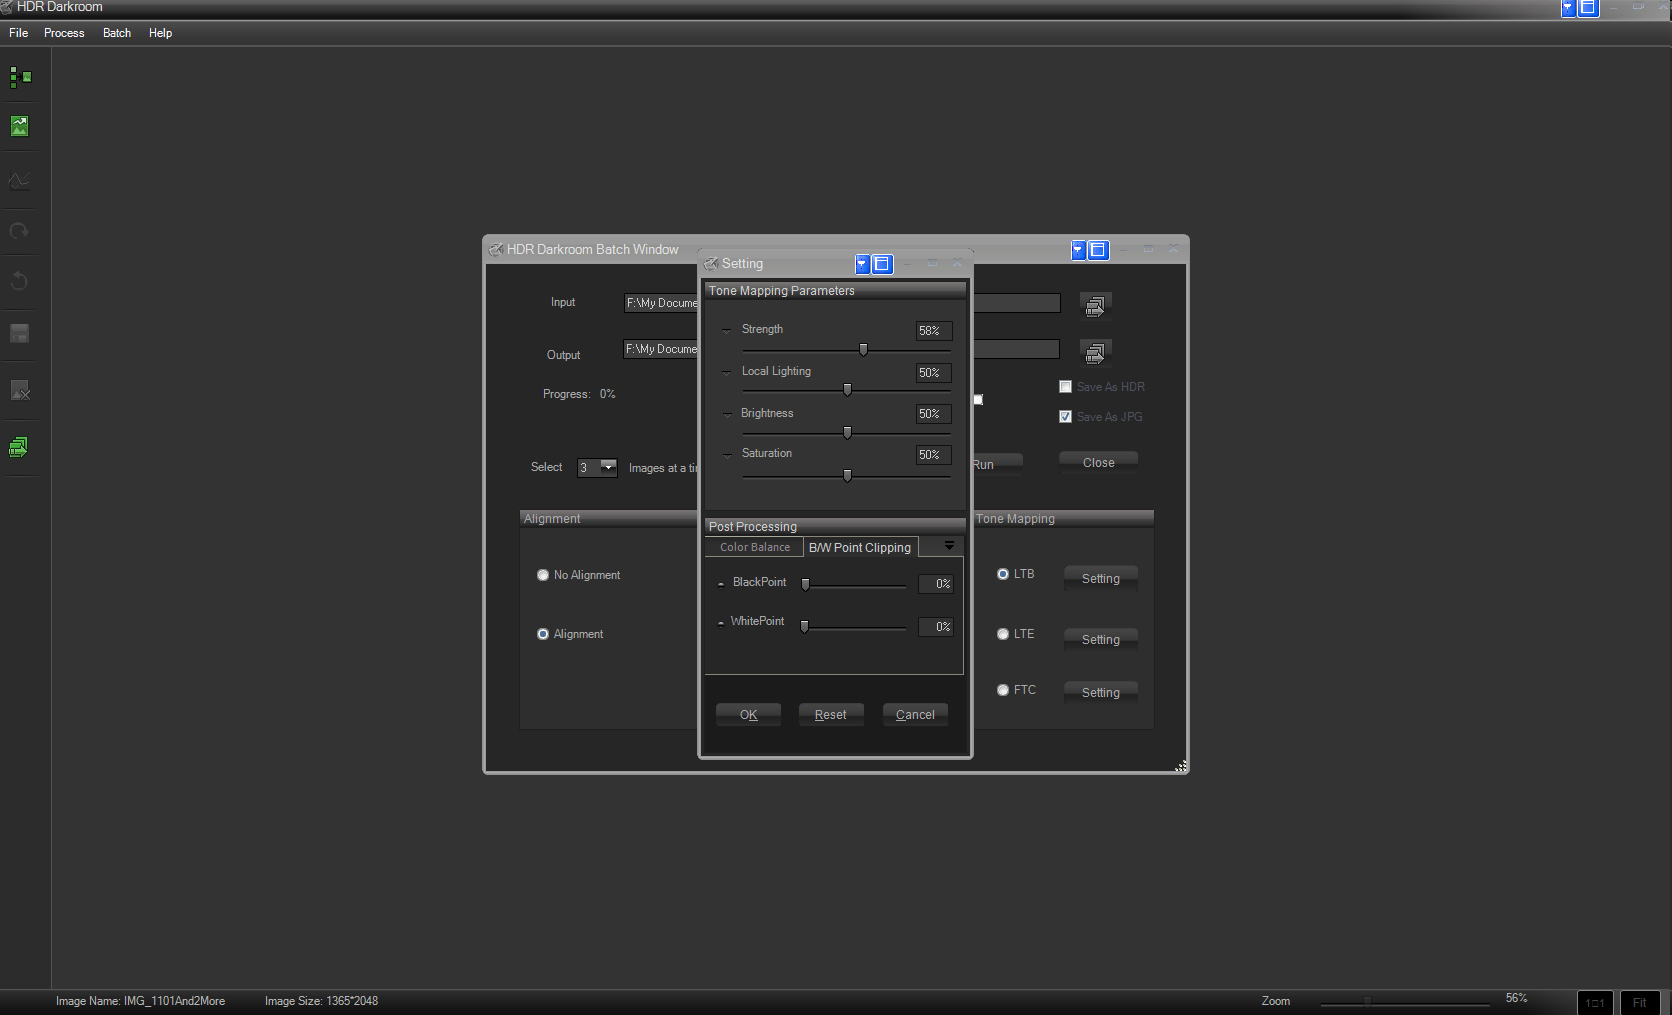Switch to the Color Balance tab
The height and width of the screenshot is (1015, 1672).
point(753,547)
